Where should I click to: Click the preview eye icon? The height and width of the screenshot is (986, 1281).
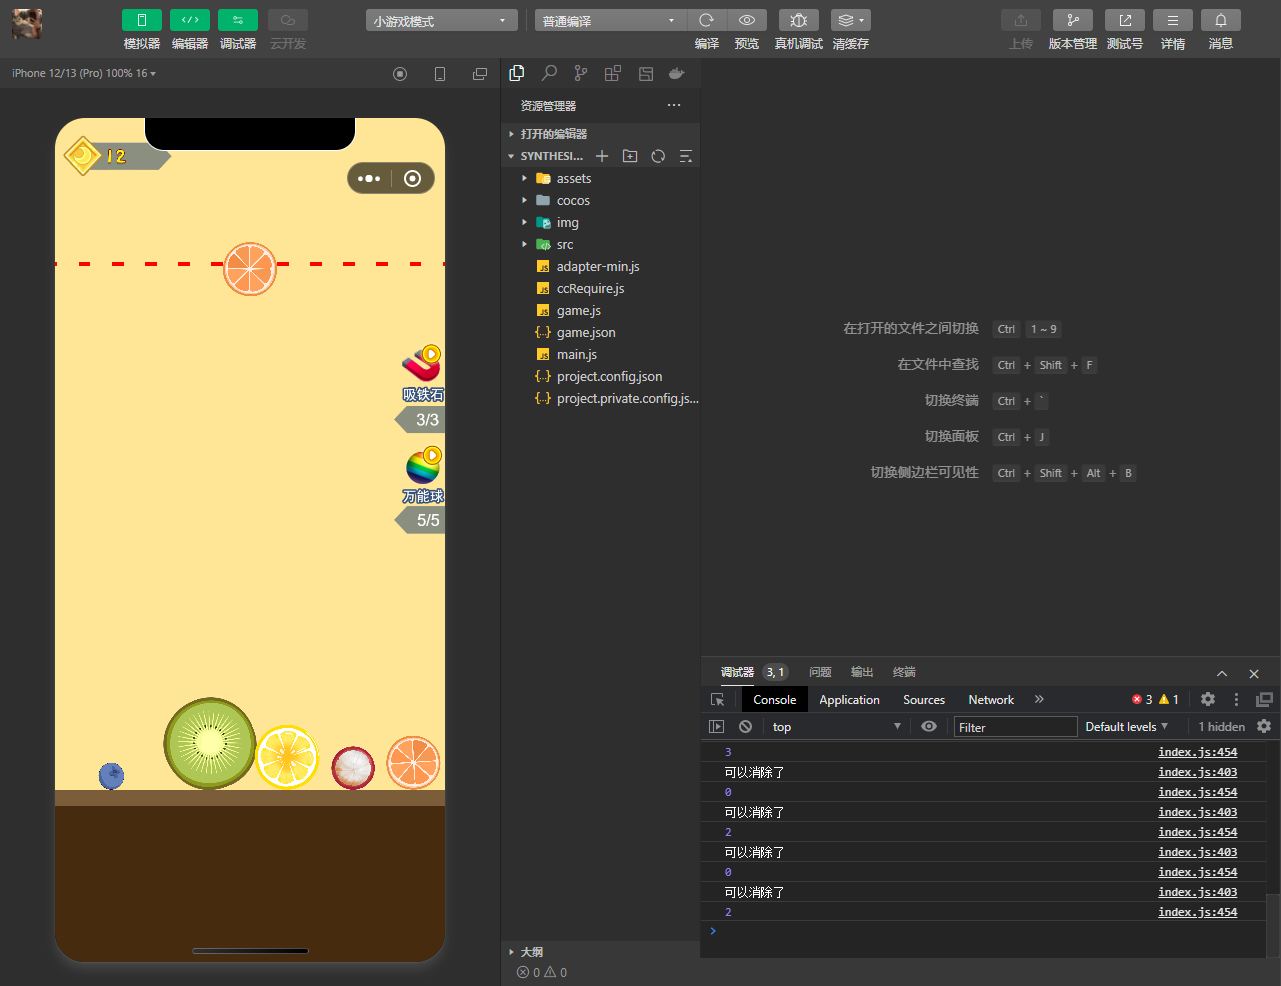pos(746,20)
